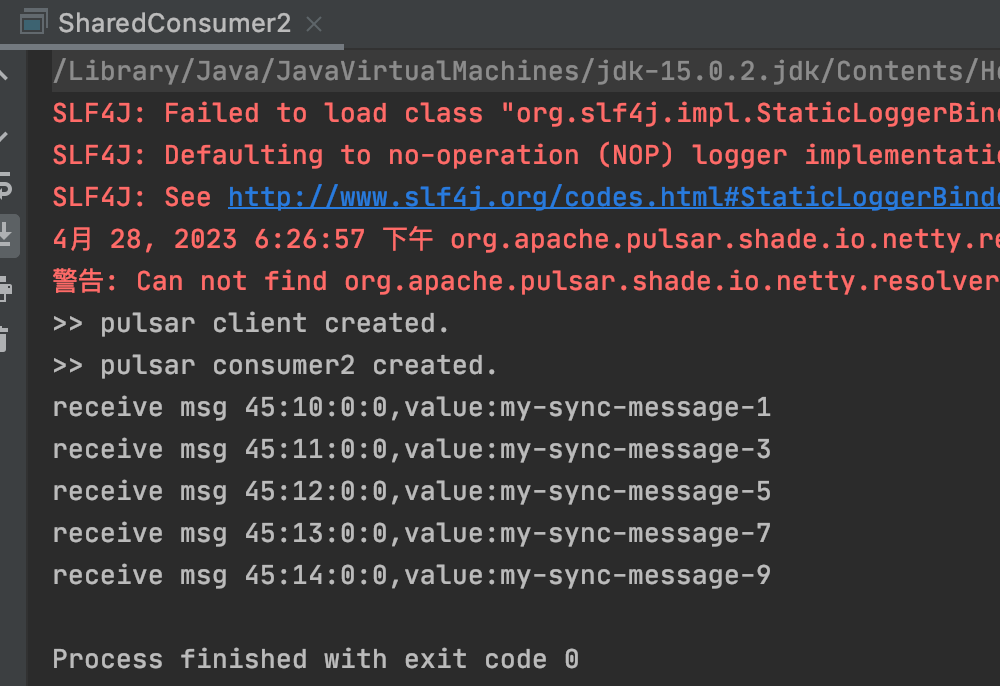Toggle Scroll to End of console output
The height and width of the screenshot is (686, 1000).
click(x=6, y=235)
